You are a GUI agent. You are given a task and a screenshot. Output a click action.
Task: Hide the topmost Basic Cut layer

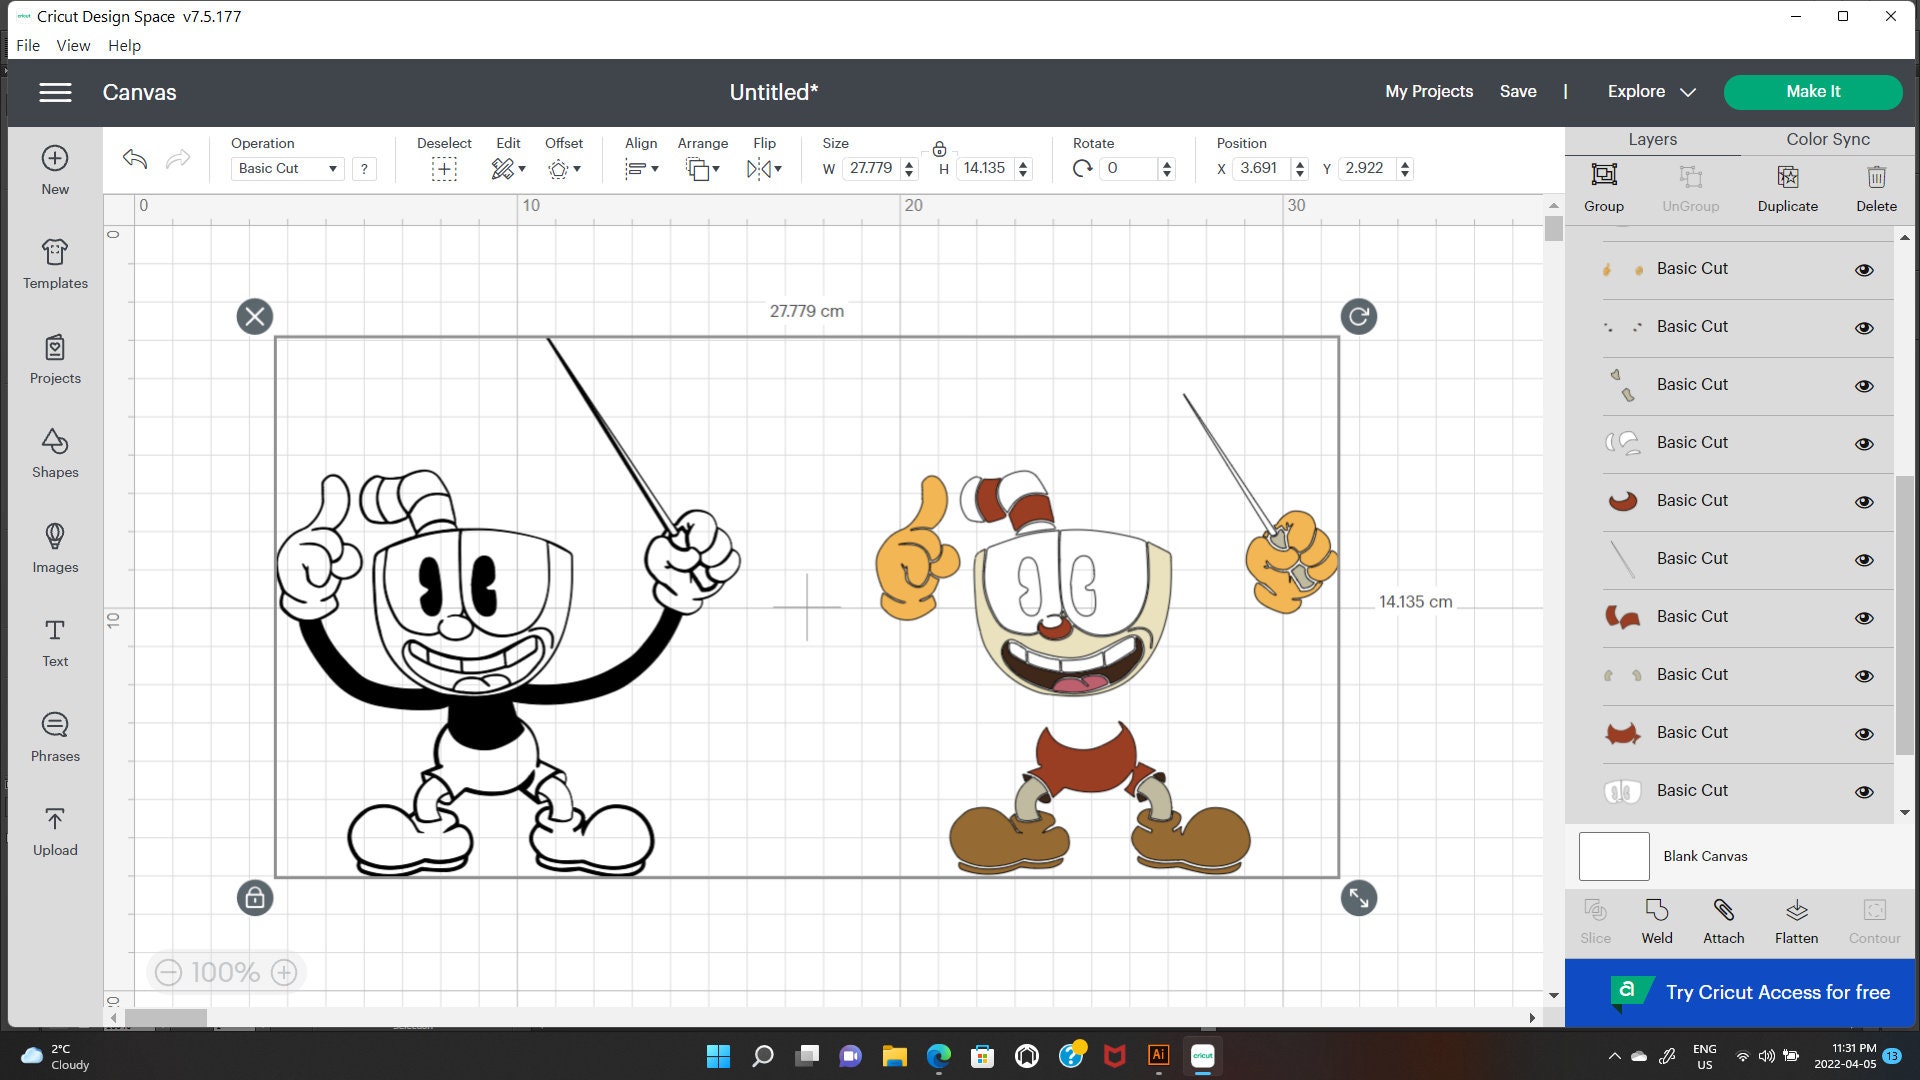pos(1864,269)
